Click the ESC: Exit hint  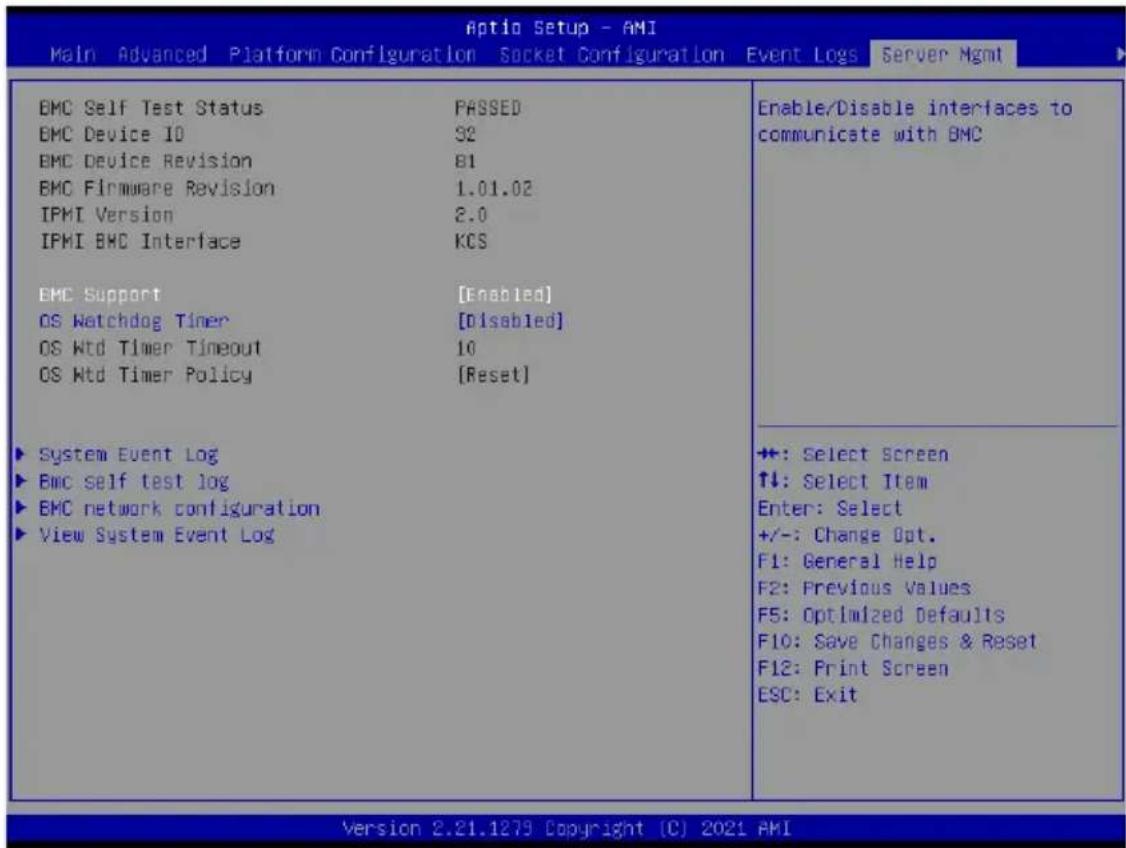point(807,696)
